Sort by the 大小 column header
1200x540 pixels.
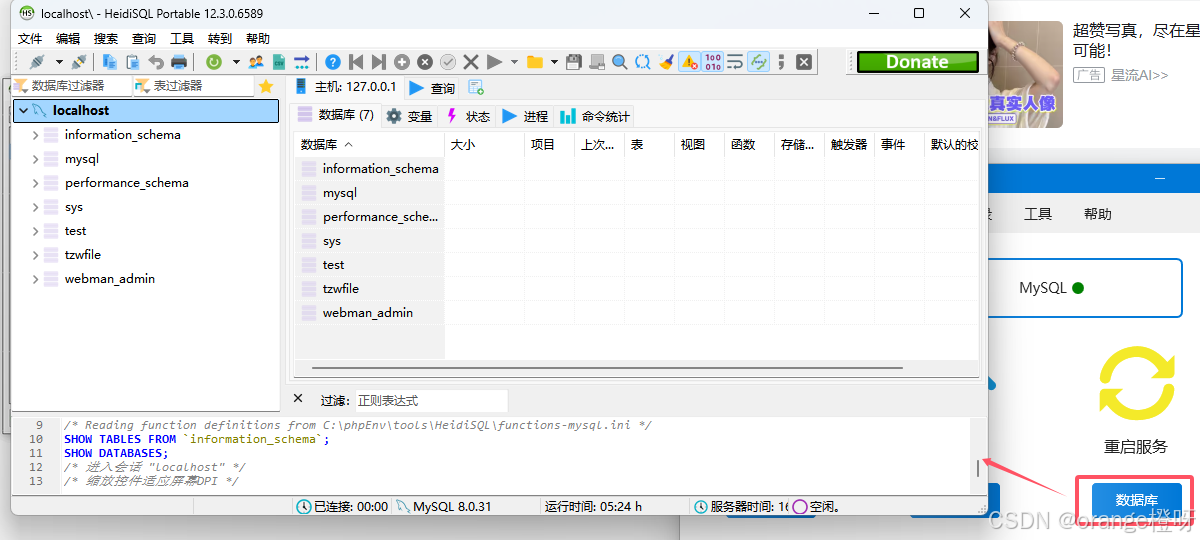pyautogui.click(x=485, y=145)
